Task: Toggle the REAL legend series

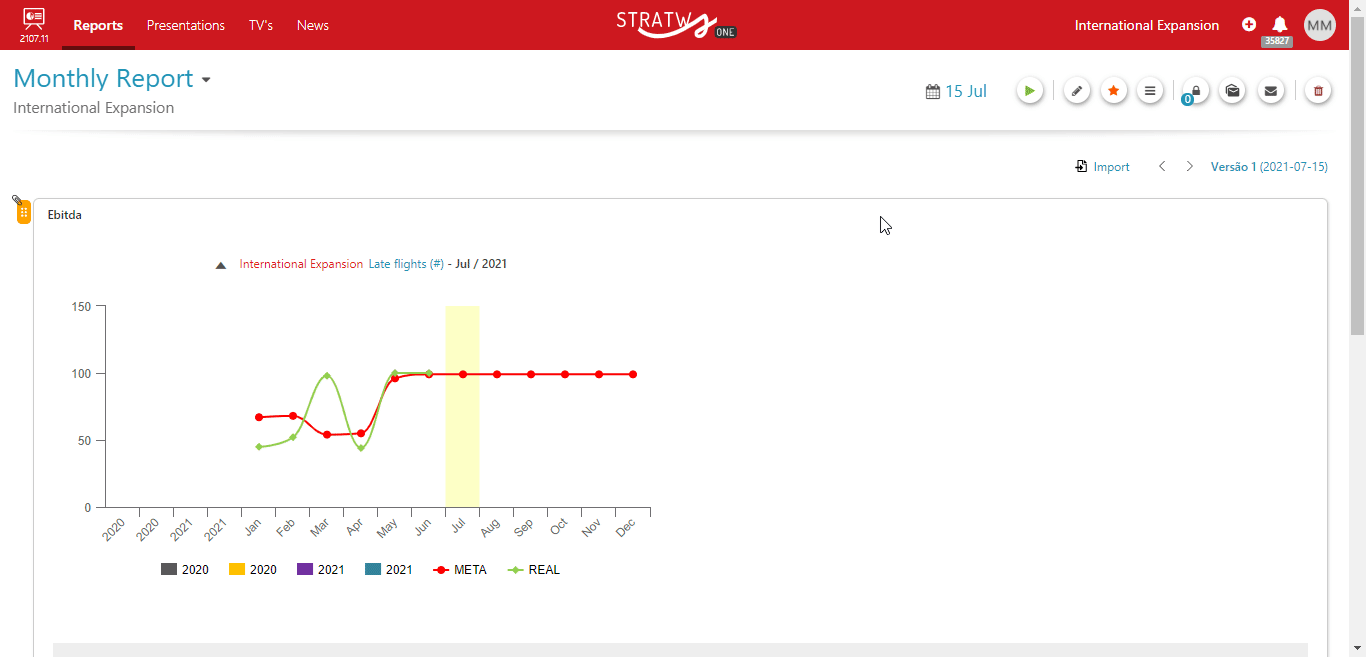Action: [x=534, y=570]
